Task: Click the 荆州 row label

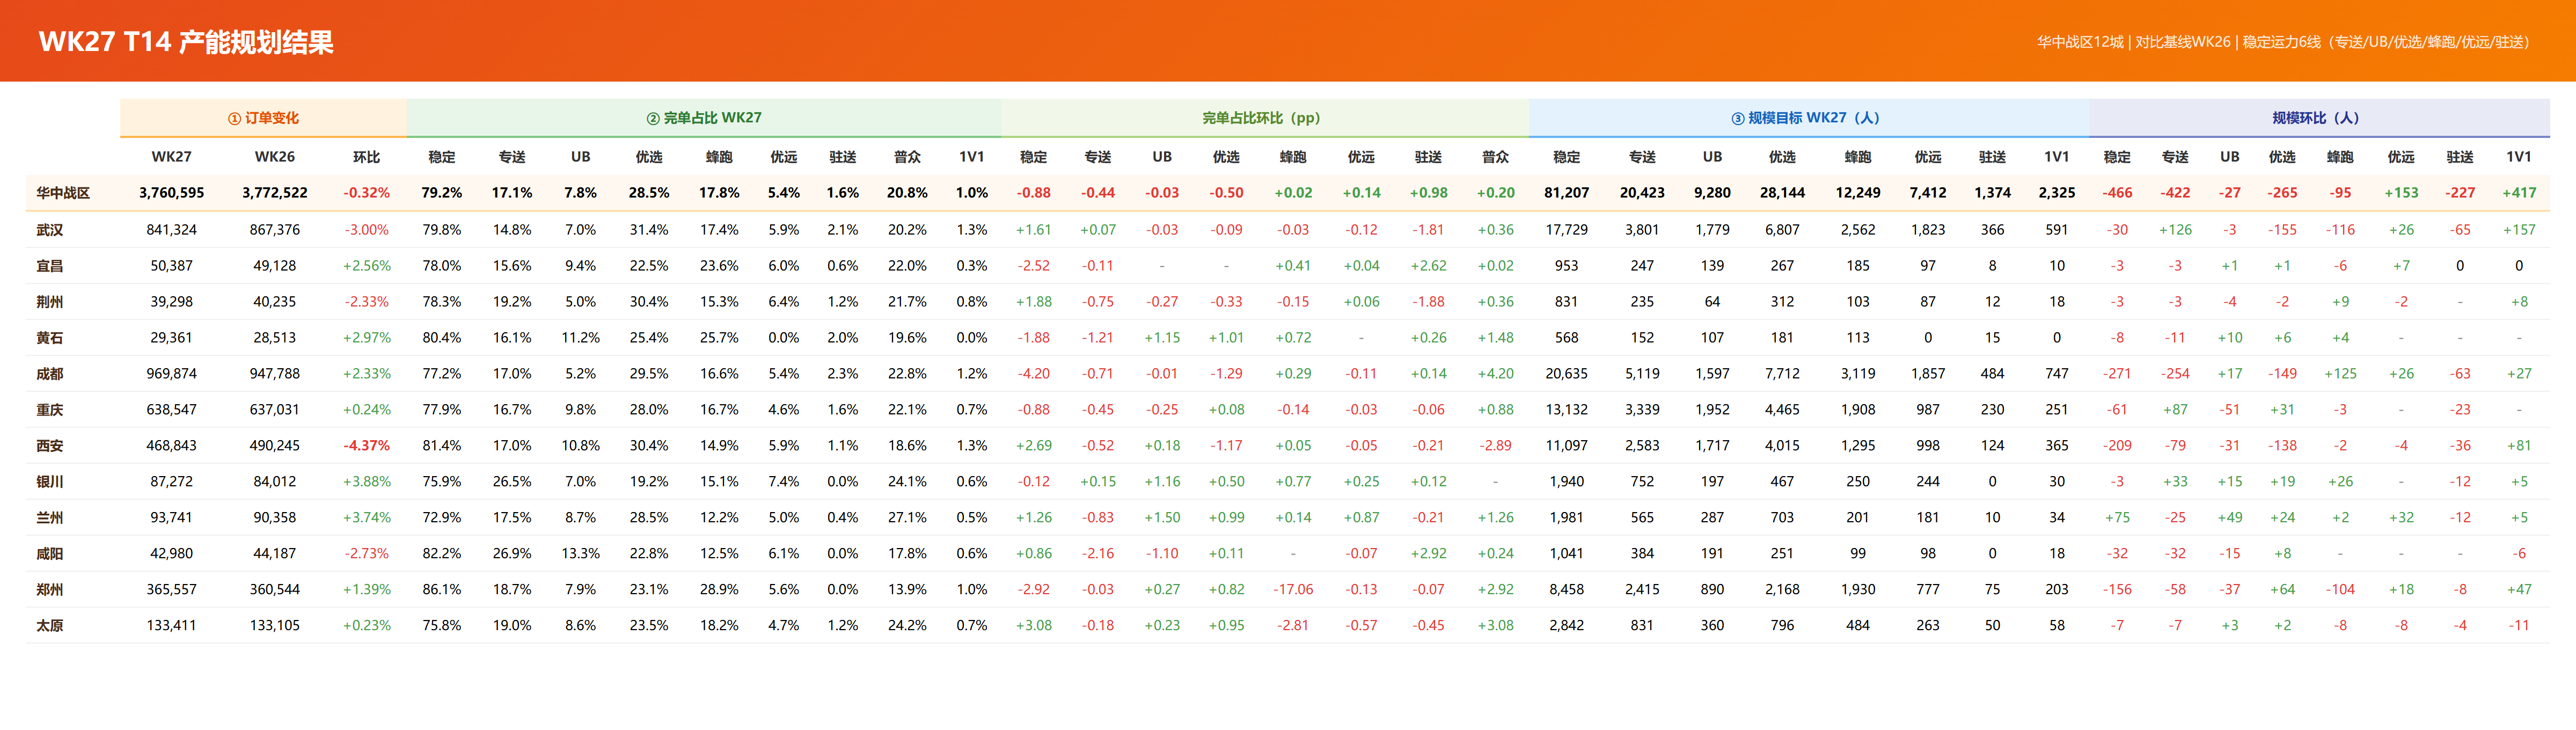Action: pos(50,302)
